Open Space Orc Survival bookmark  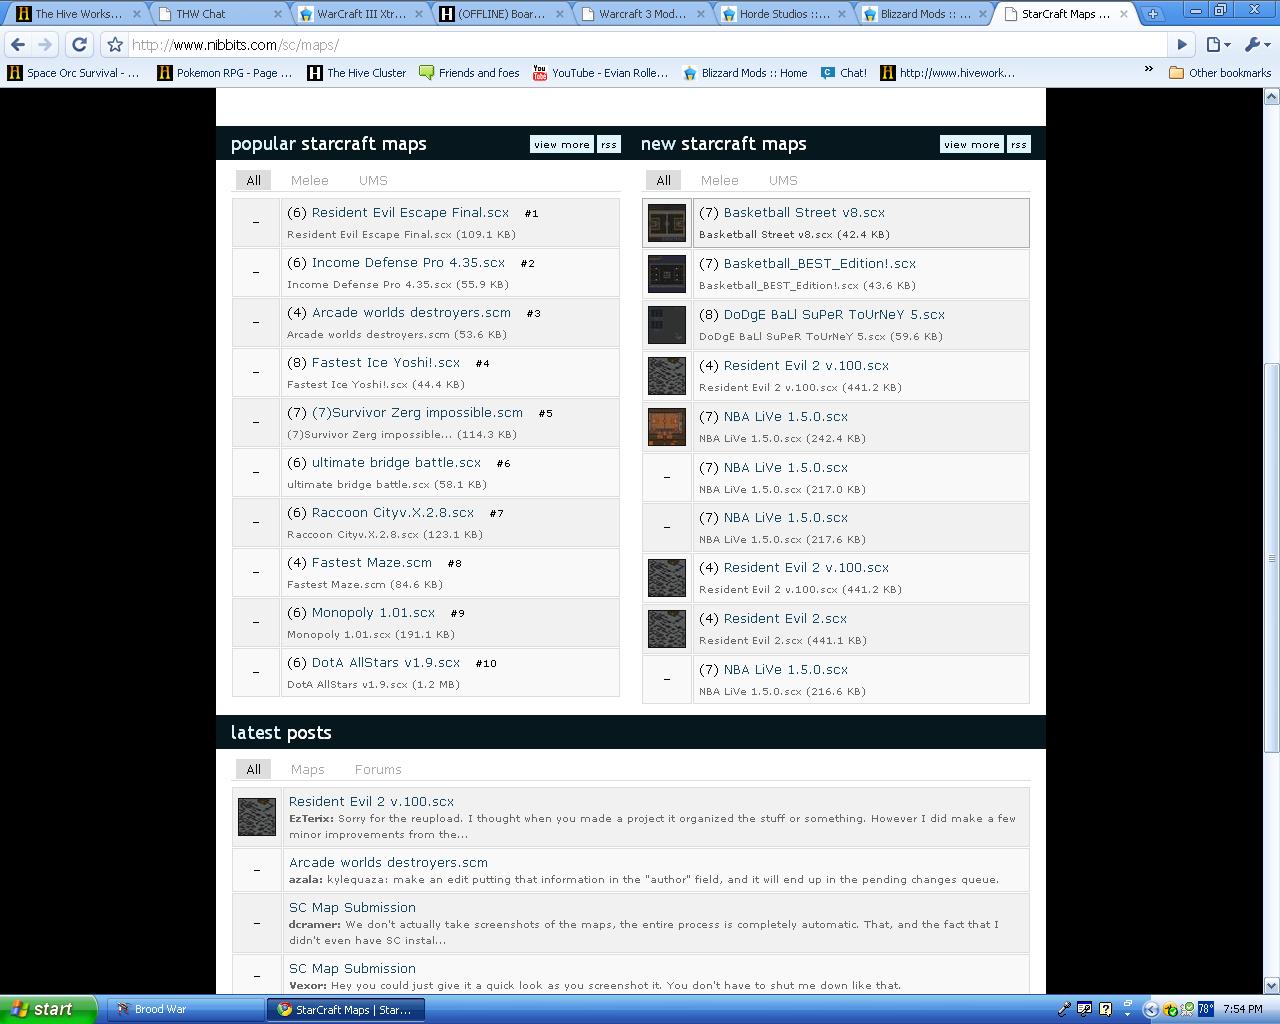73,73
